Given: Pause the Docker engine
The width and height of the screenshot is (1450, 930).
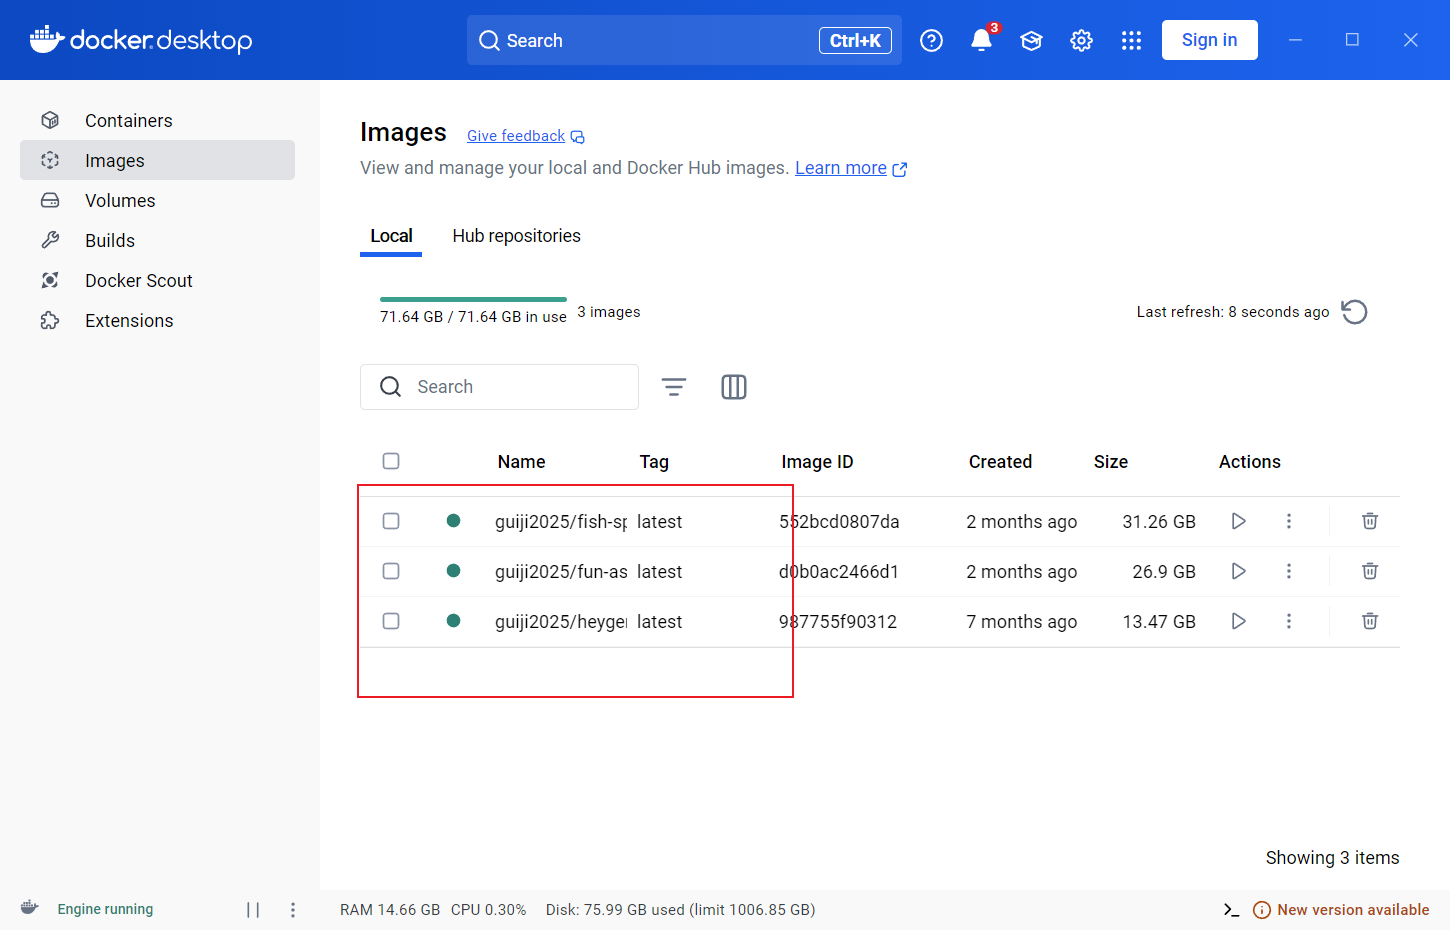Looking at the screenshot, I should [x=253, y=910].
